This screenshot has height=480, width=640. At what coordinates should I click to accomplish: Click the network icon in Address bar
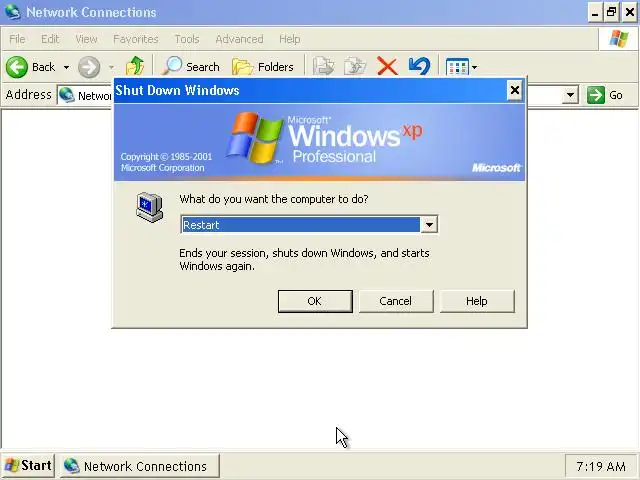click(67, 96)
